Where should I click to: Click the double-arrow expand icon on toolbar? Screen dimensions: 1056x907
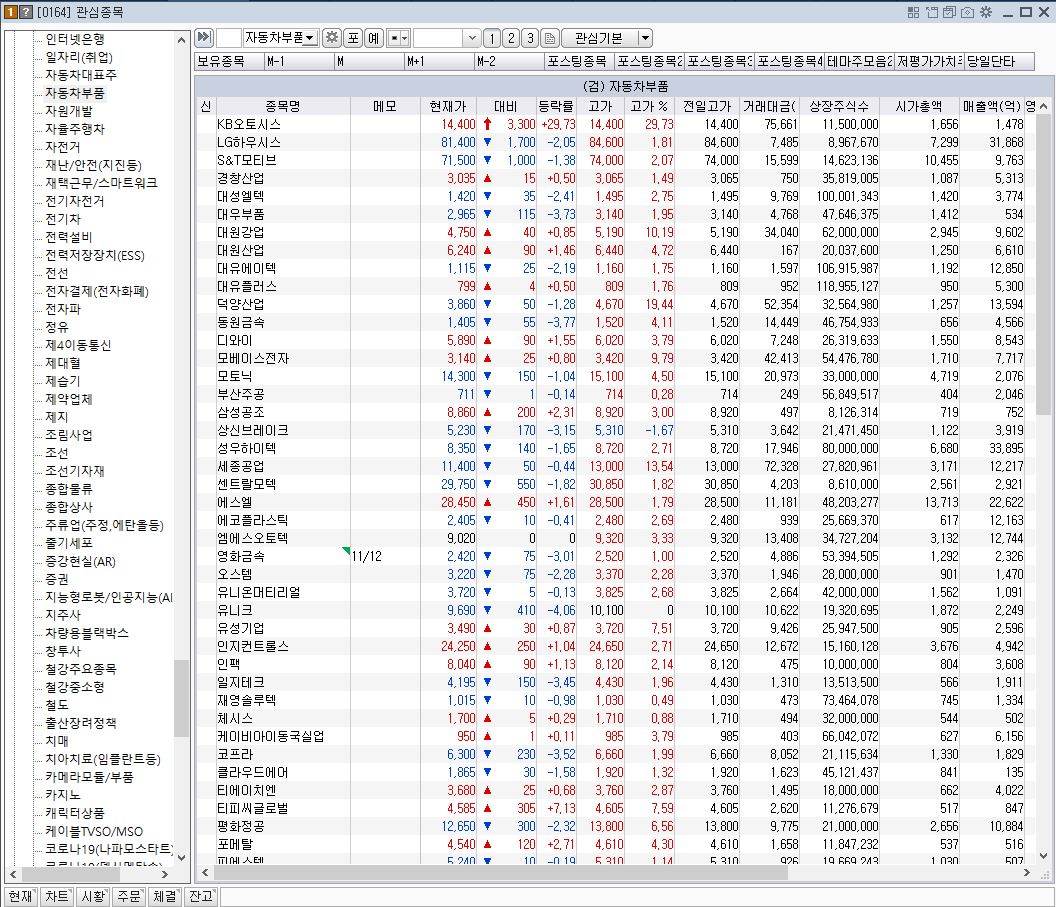[204, 37]
